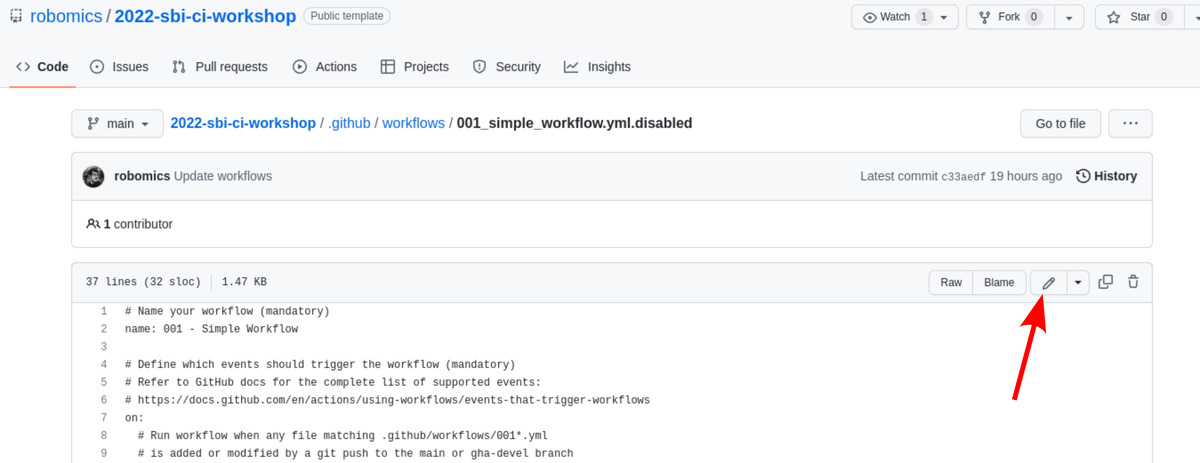Switch to the Projects tab
1200x463 pixels.
point(415,67)
